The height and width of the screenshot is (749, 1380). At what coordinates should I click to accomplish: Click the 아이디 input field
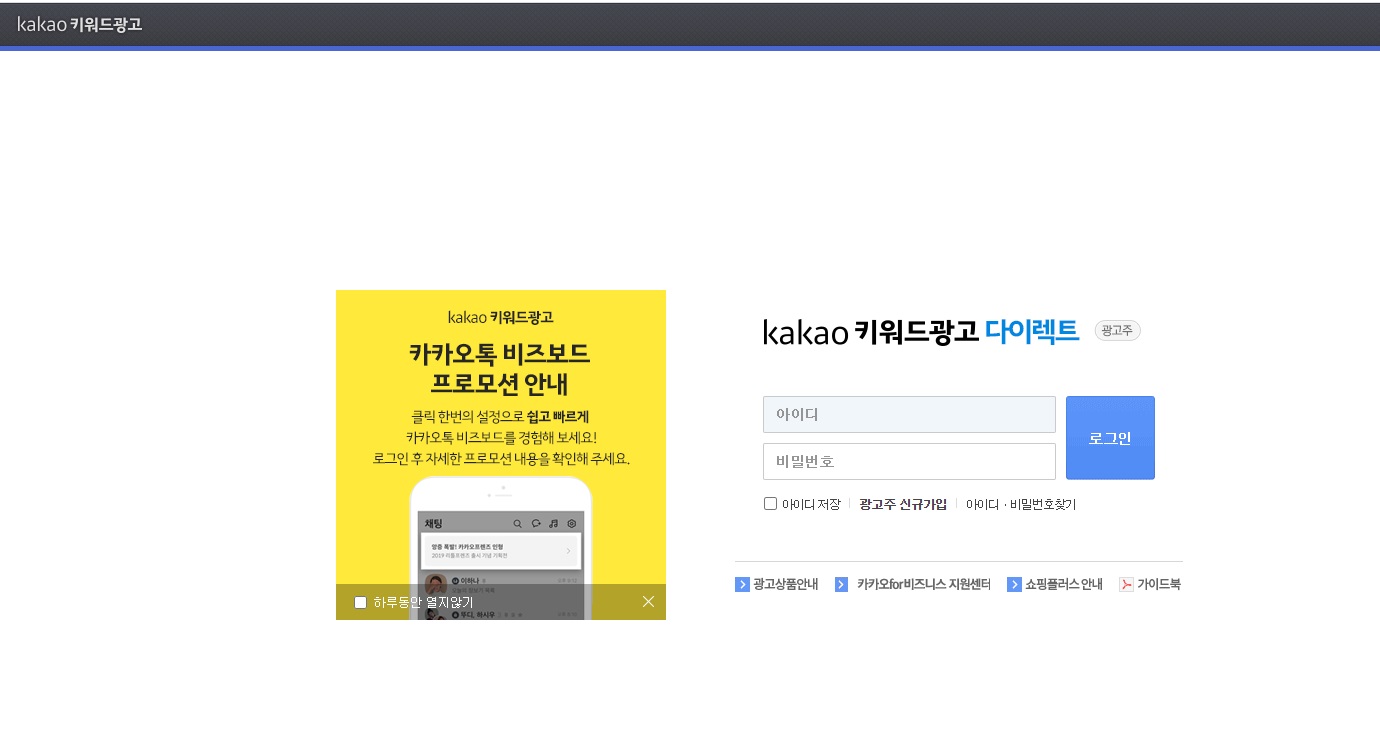[x=909, y=414]
